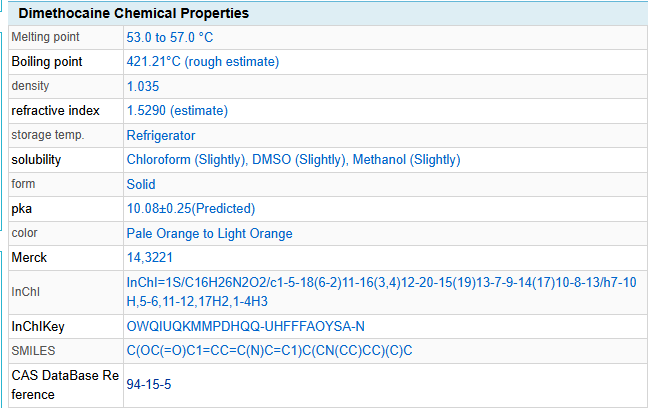This screenshot has width=648, height=408.
Task: Select the boiling point value 421.21°C
Action: tap(202, 61)
